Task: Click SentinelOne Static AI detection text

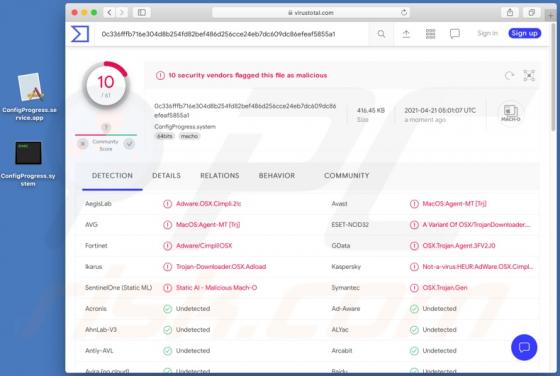Action: 216,288
